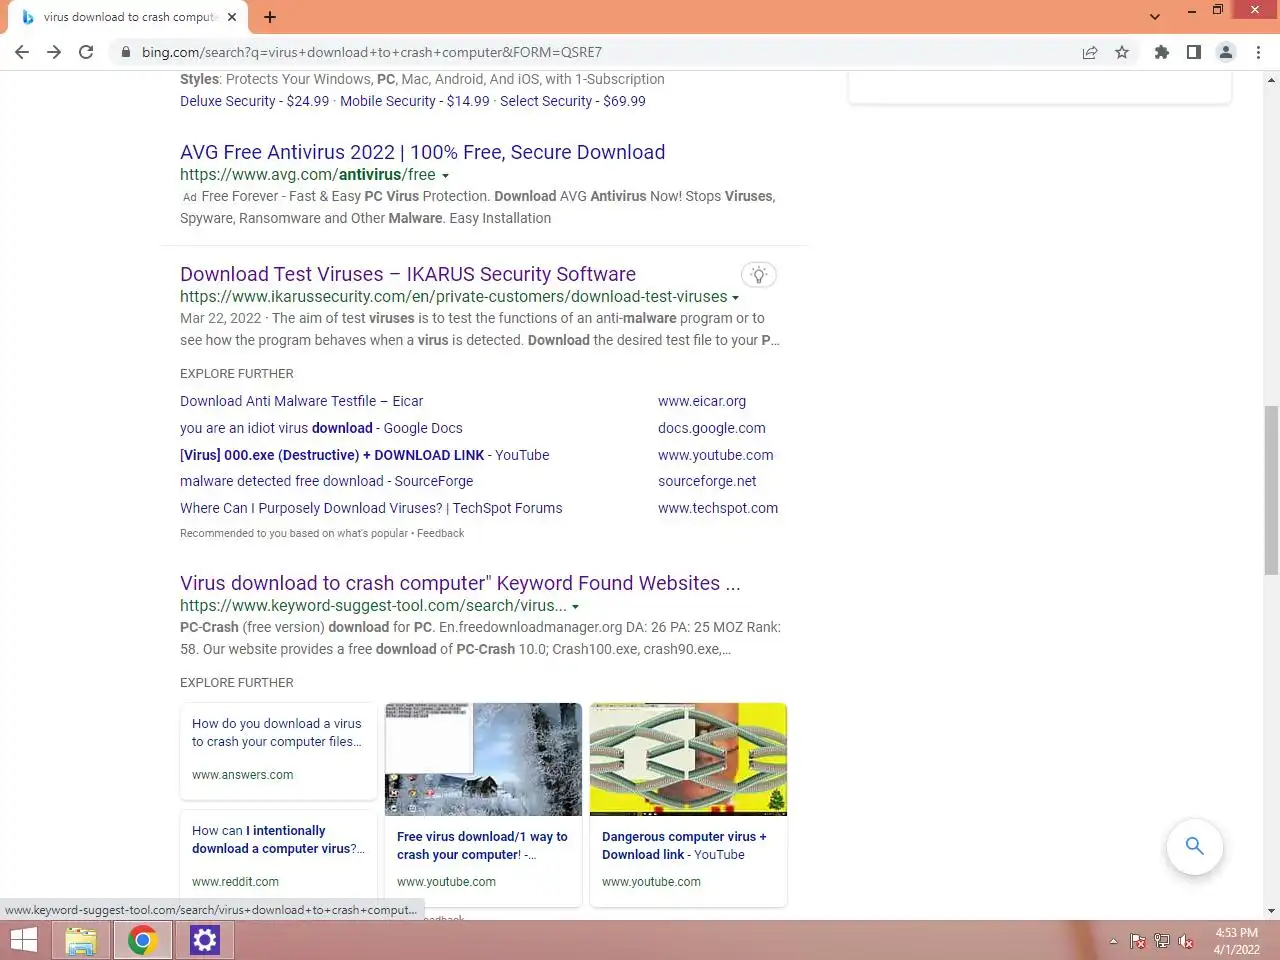Click the floating blue search button
1280x960 pixels.
point(1194,846)
